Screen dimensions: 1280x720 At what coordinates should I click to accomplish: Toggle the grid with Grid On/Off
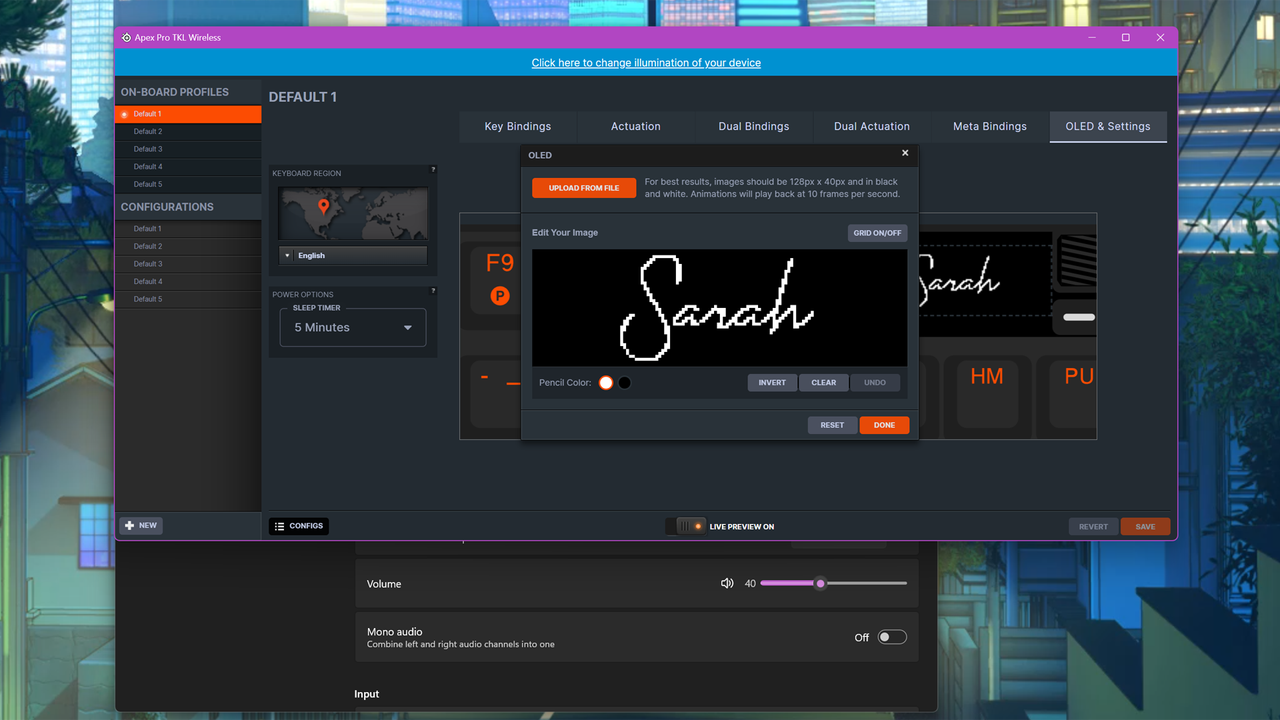[x=877, y=233]
